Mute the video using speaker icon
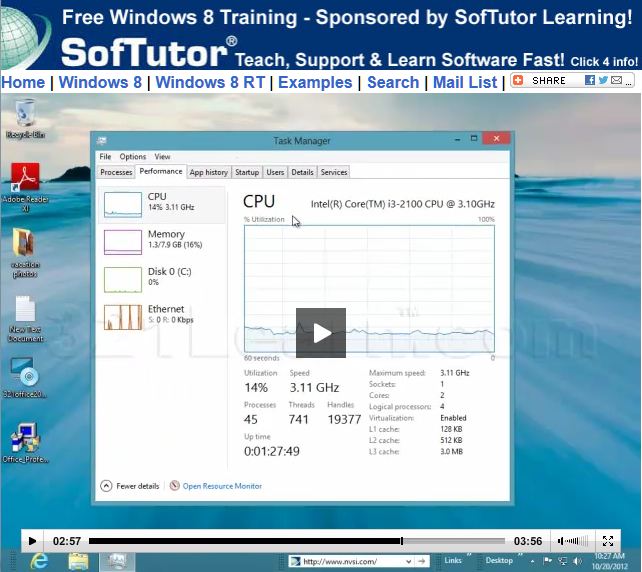The height and width of the screenshot is (572, 642). point(561,541)
